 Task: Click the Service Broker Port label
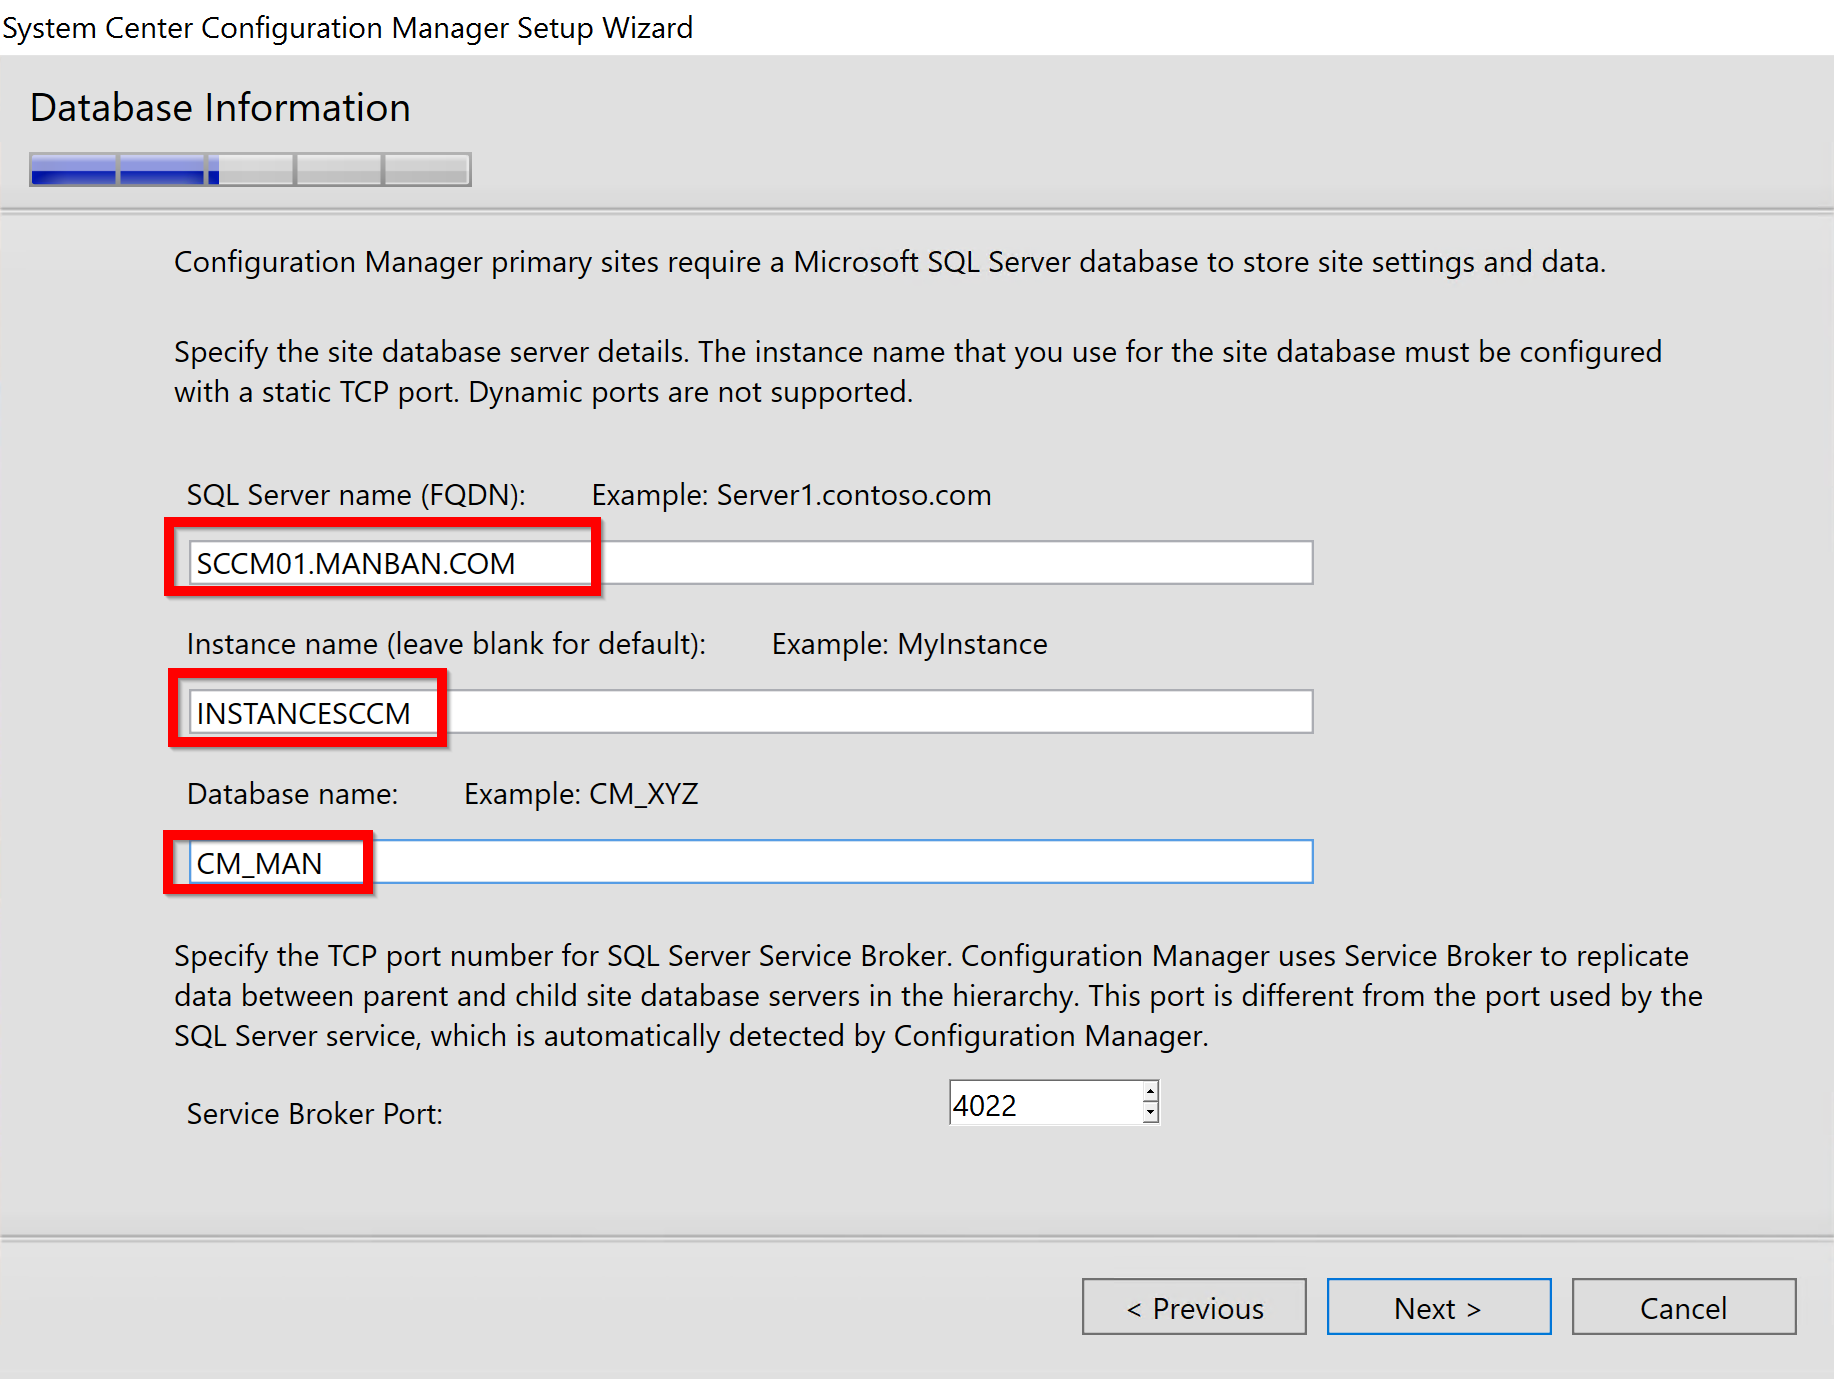click(314, 1113)
